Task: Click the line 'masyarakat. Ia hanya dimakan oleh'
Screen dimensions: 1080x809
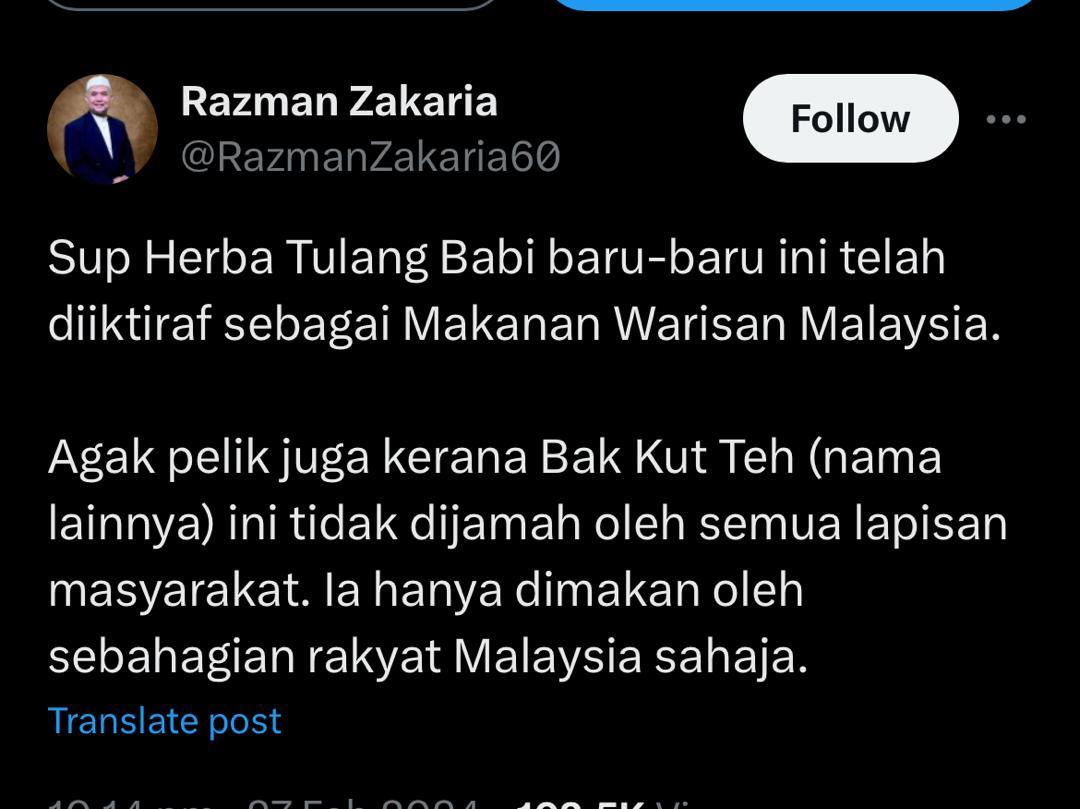Action: click(x=426, y=591)
